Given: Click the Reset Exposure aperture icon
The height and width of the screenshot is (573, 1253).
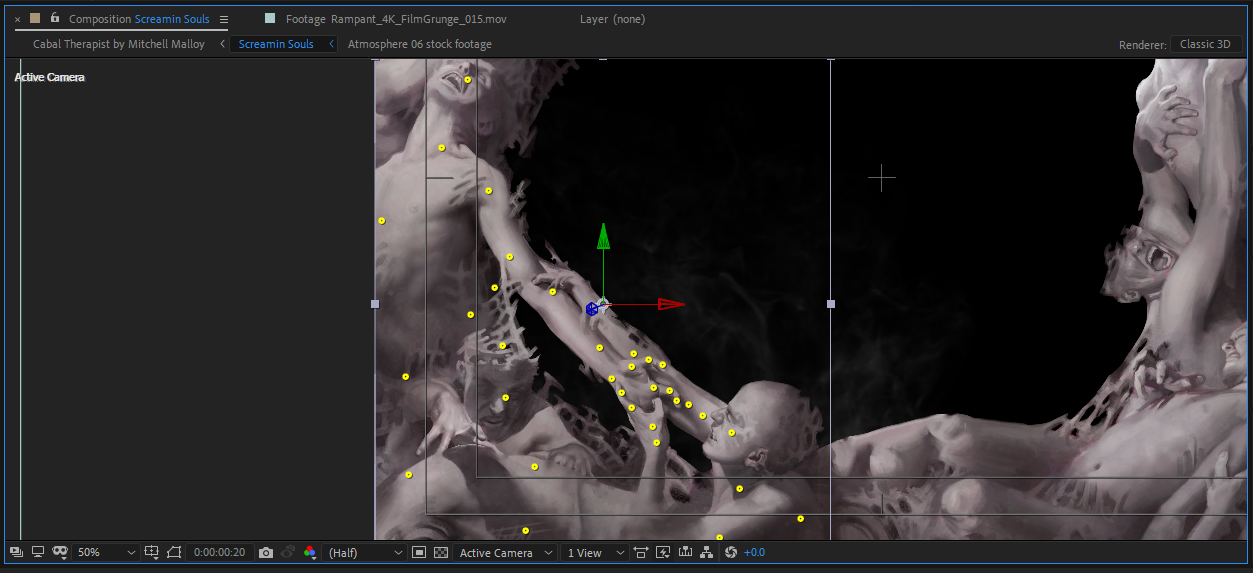Looking at the screenshot, I should pos(731,552).
